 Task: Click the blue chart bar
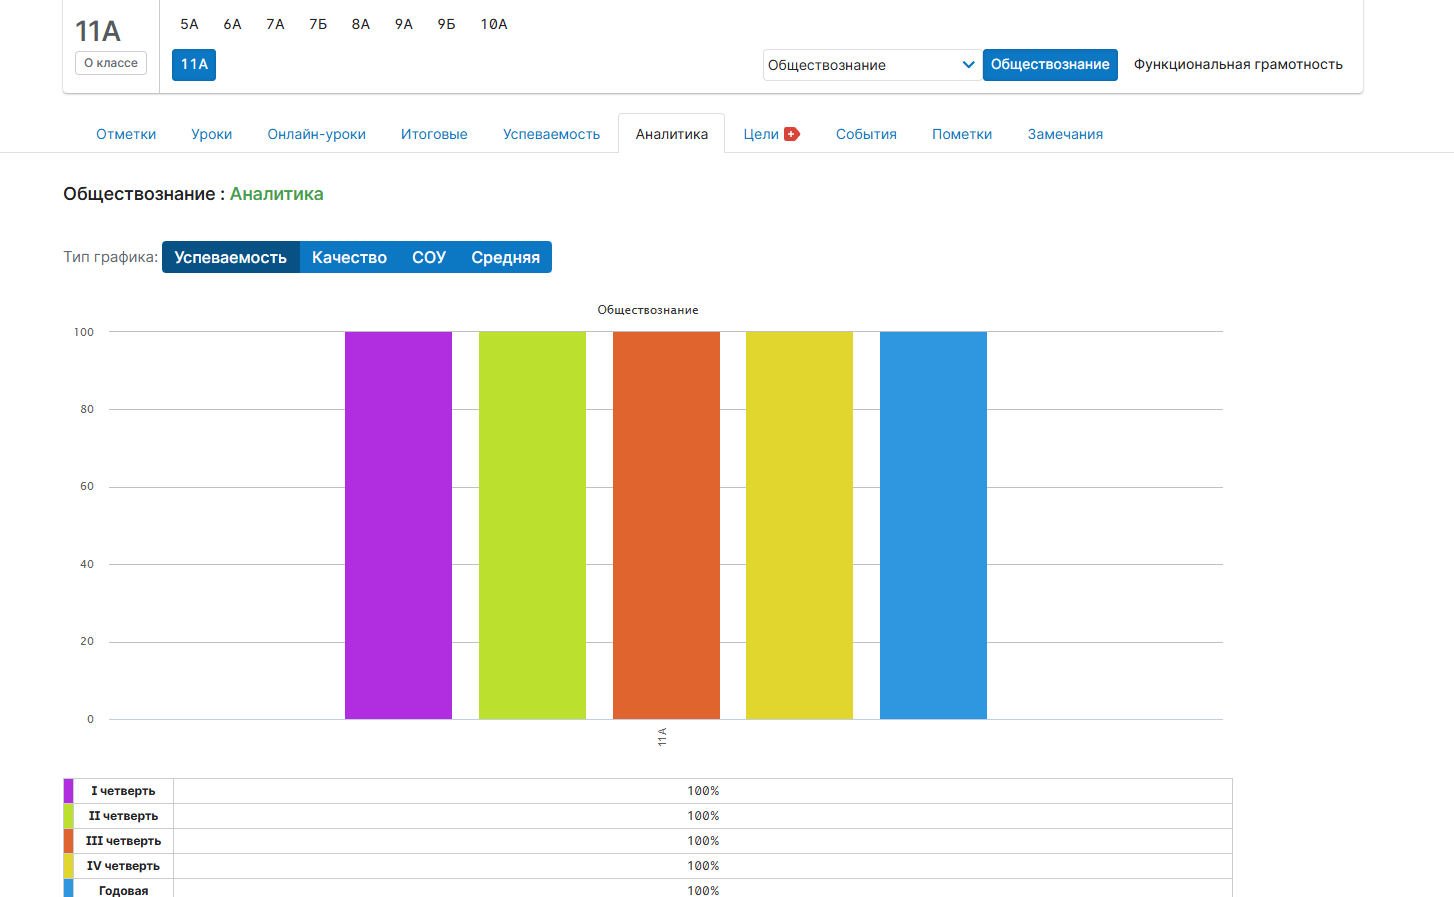click(933, 525)
